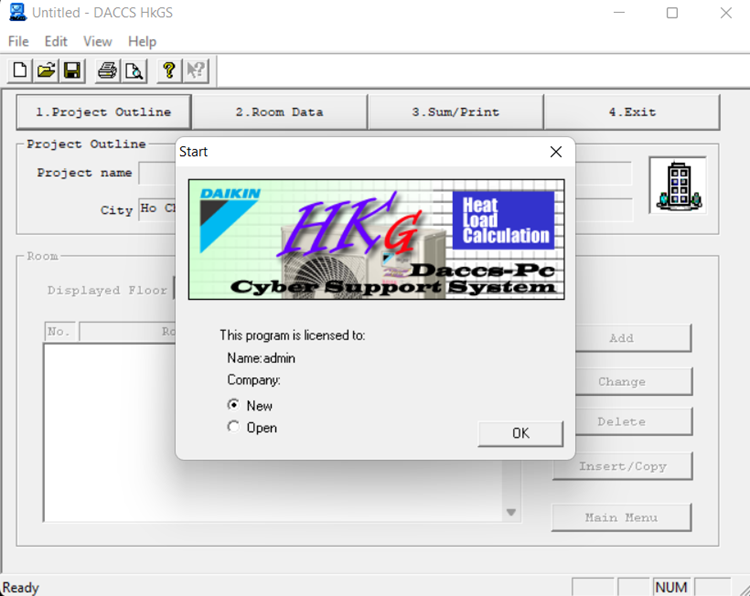Viewport: 750px width, 596px height.
Task: Select the Open radio button
Action: point(233,427)
